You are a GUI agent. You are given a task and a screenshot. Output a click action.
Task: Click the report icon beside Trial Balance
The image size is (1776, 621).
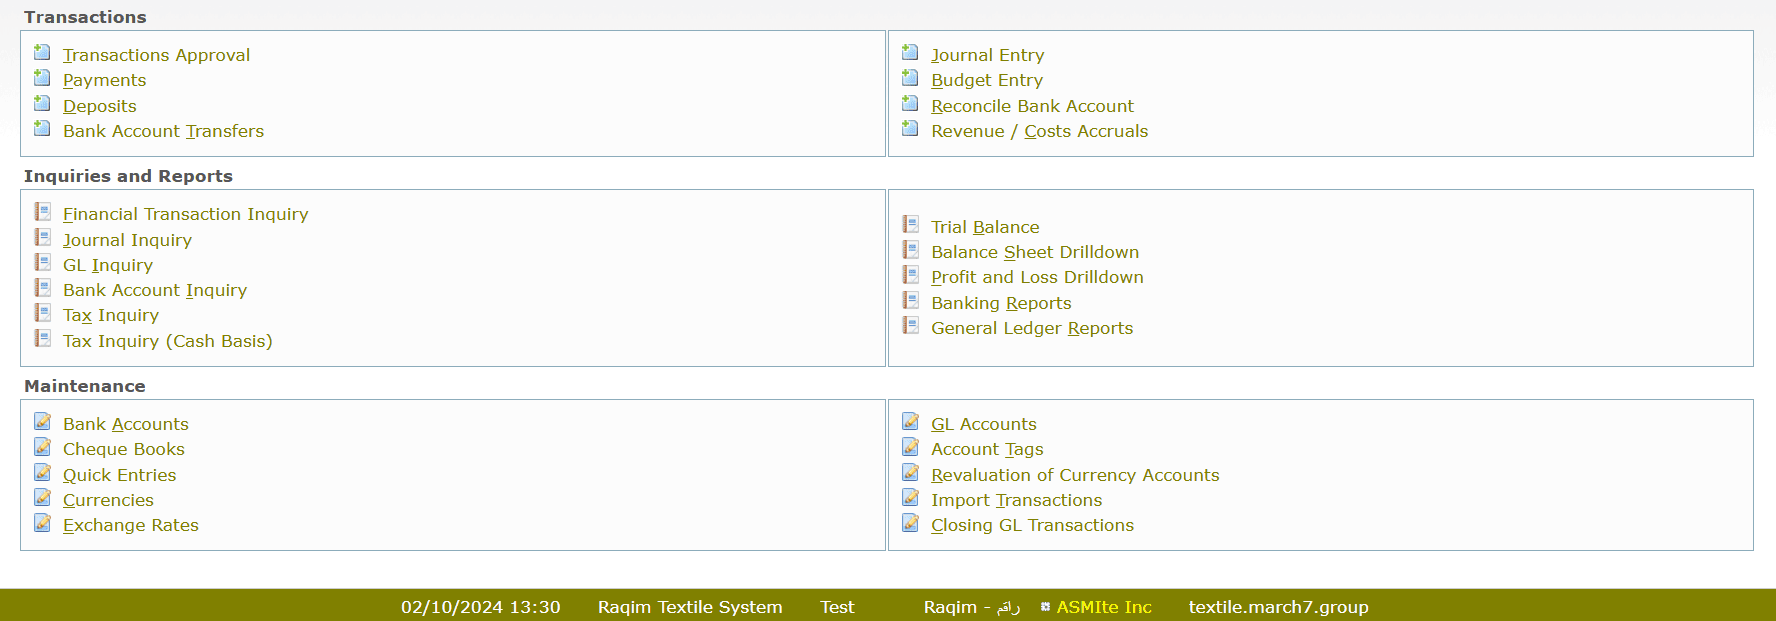point(910,225)
